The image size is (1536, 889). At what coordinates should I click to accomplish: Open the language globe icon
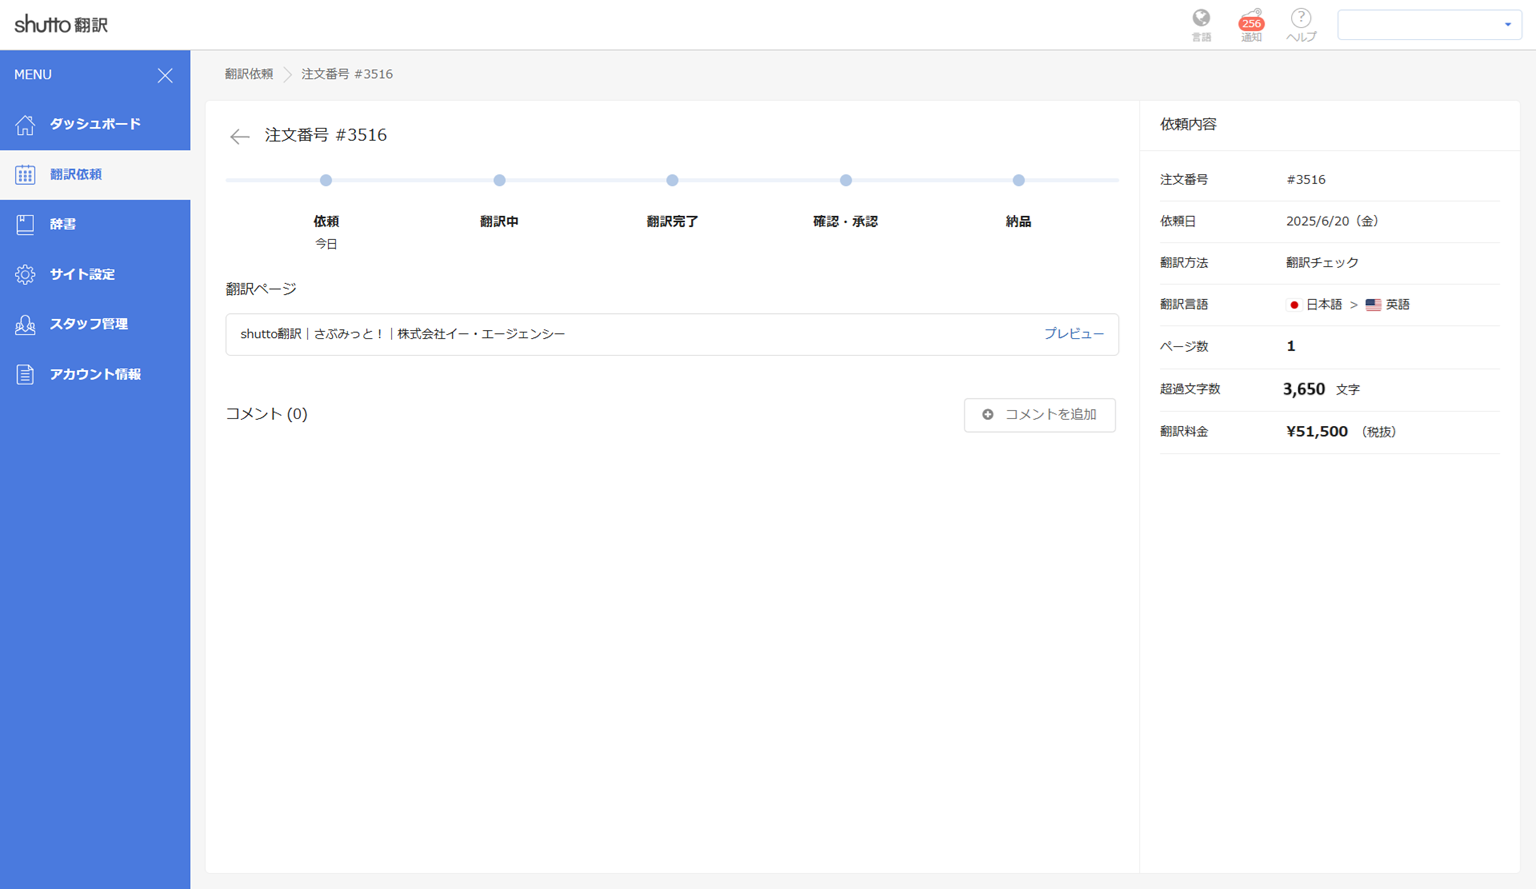pos(1201,18)
